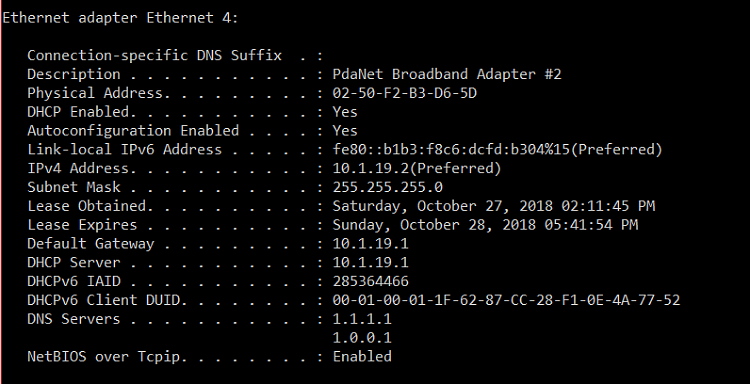Click the Subnet Mask label text
This screenshot has height=384, width=750.
(x=74, y=187)
